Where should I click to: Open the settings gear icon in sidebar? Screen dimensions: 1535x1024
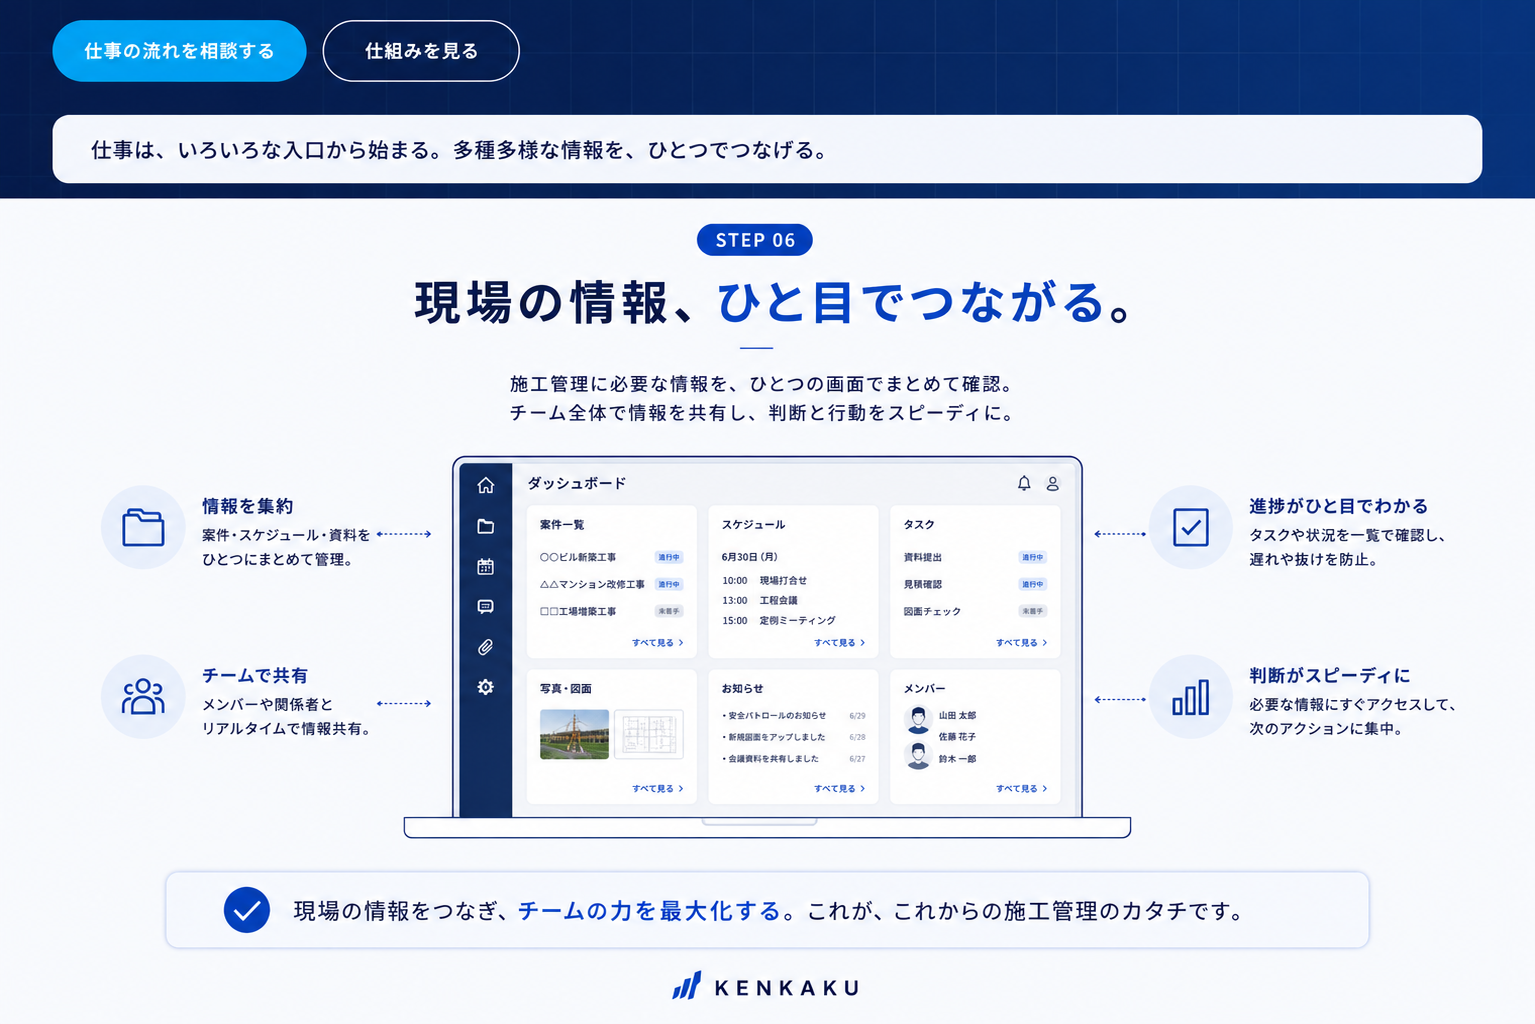(x=486, y=687)
